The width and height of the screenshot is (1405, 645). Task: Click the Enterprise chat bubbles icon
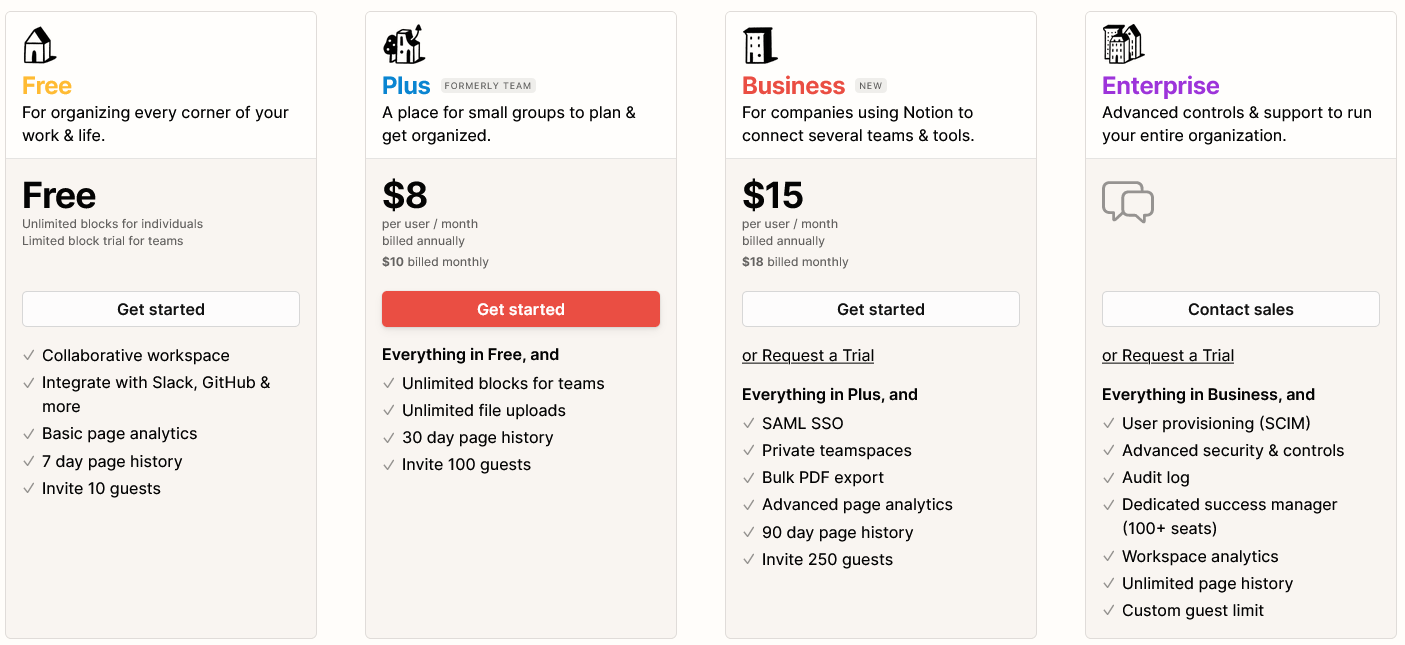[1128, 202]
